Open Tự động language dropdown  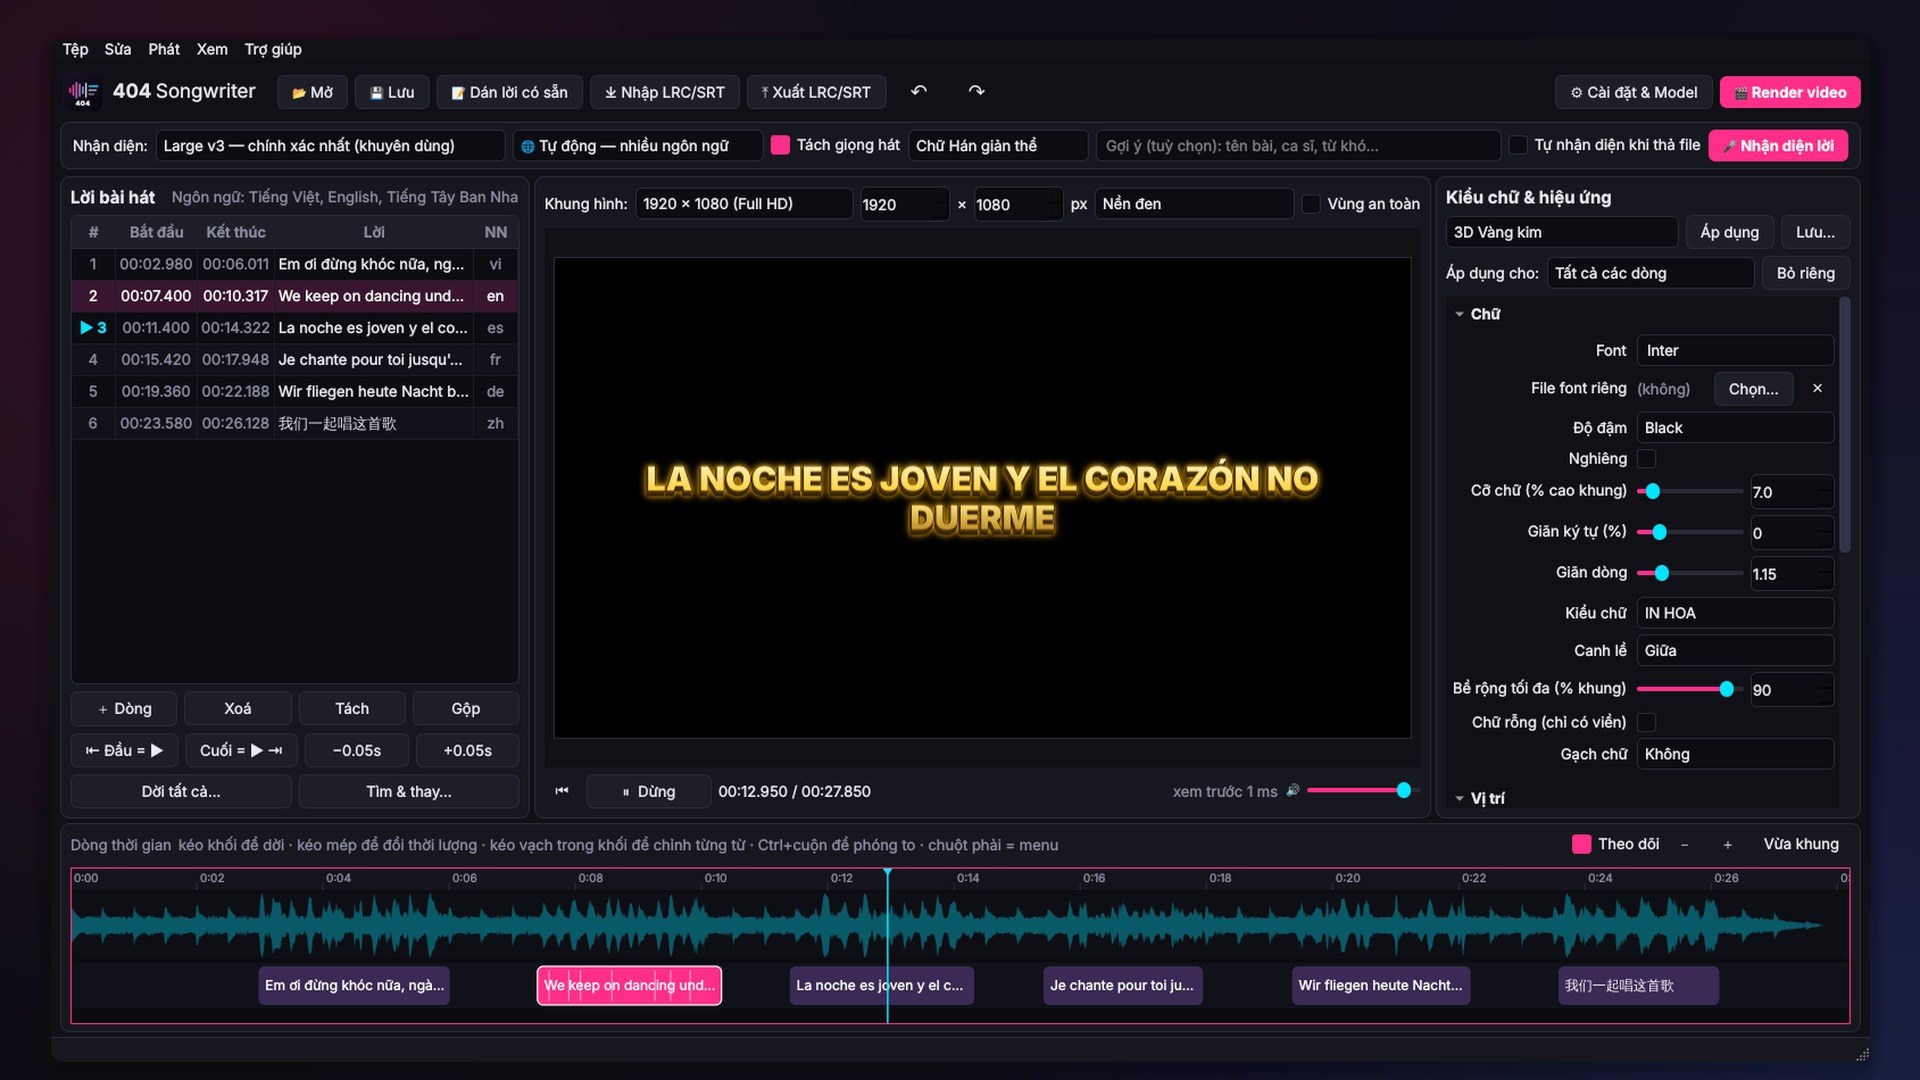point(637,146)
